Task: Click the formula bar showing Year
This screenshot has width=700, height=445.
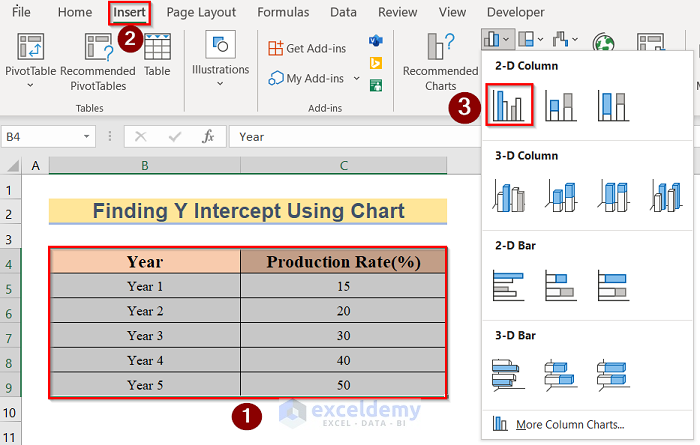Action: (x=355, y=137)
